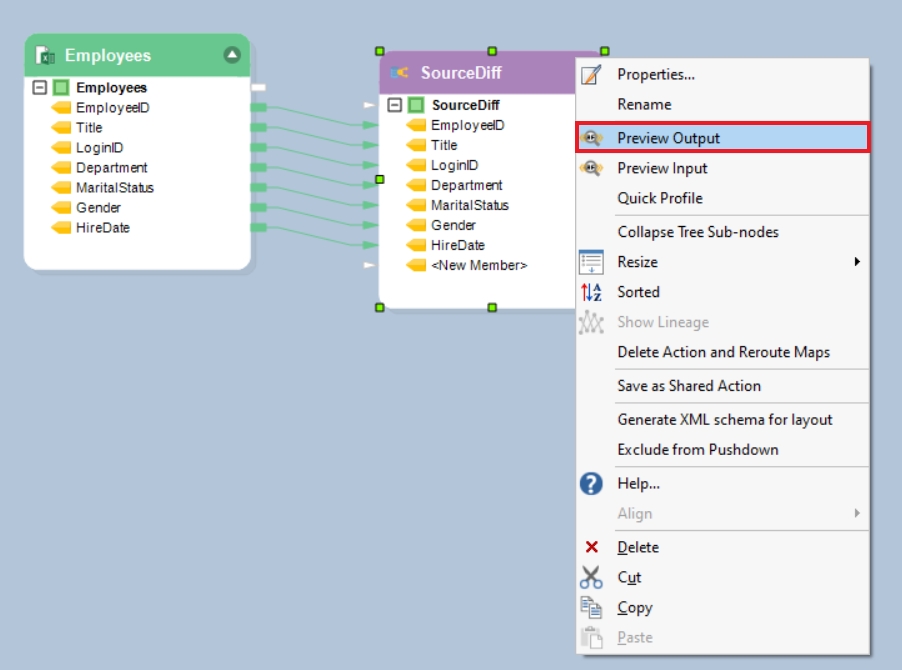Click the Resize layout icon
This screenshot has width=902, height=670.
591,262
